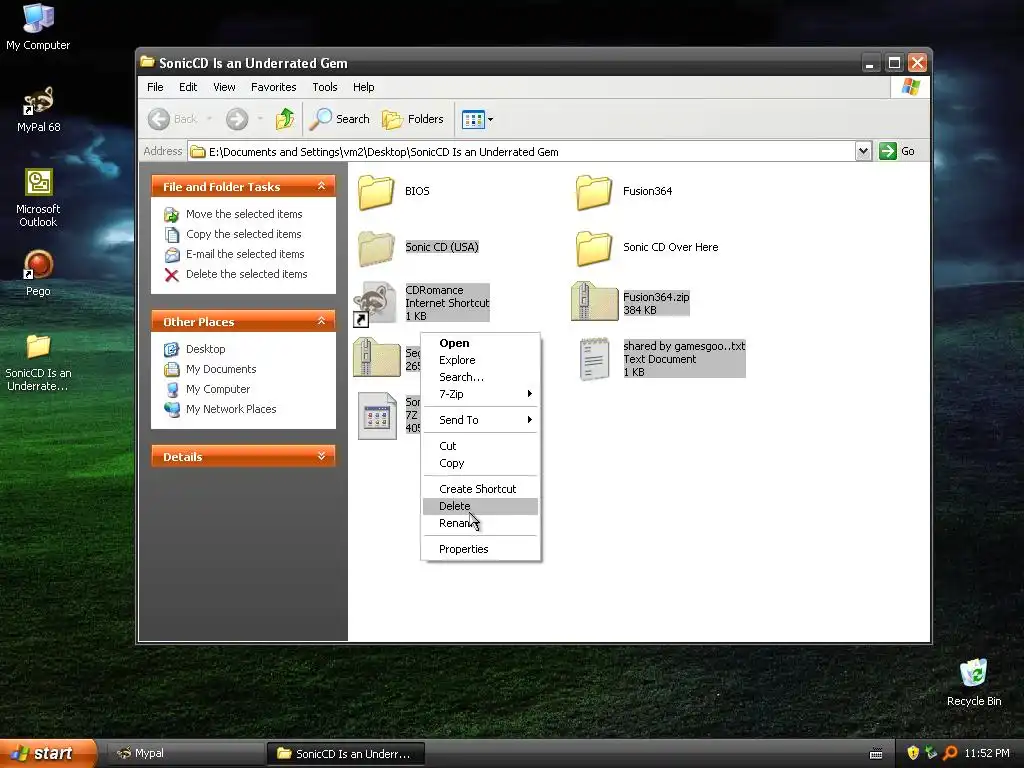
Task: Open Back history dropdown arrow
Action: click(x=209, y=119)
